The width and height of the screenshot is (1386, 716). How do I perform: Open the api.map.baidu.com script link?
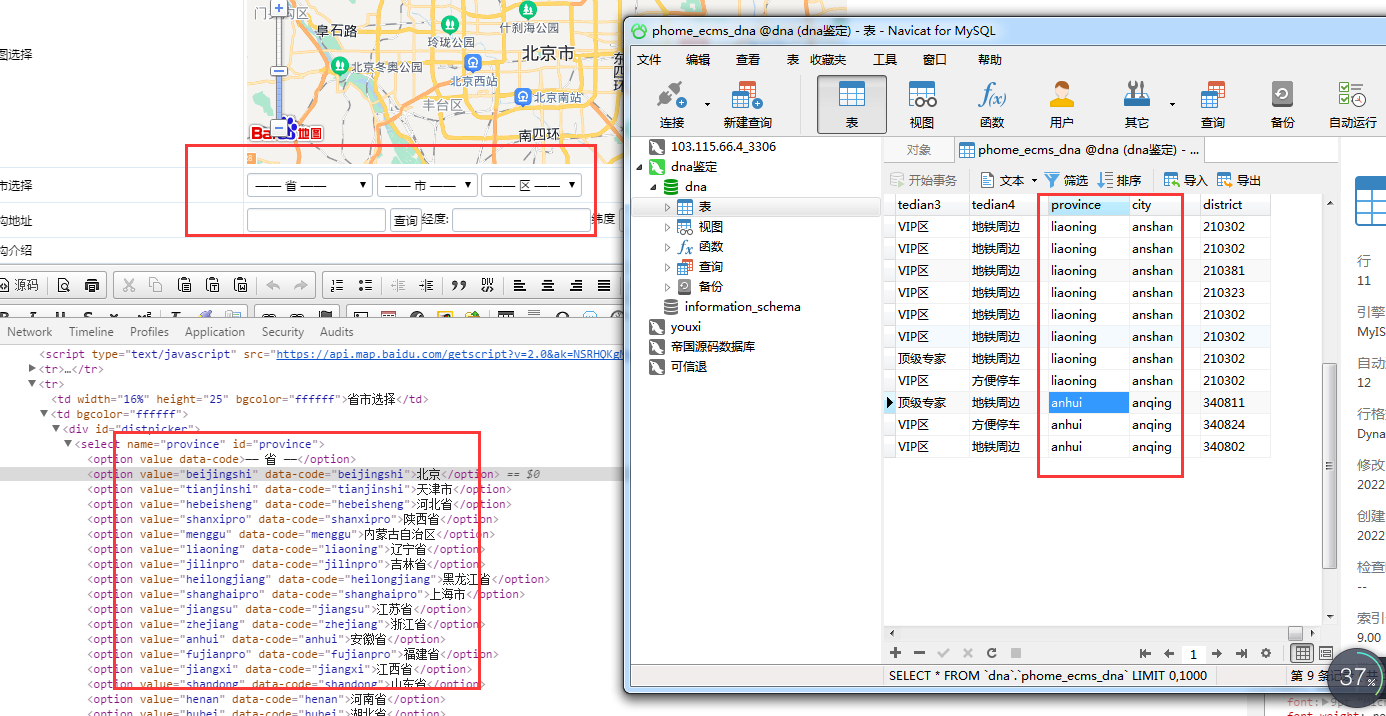pos(450,354)
